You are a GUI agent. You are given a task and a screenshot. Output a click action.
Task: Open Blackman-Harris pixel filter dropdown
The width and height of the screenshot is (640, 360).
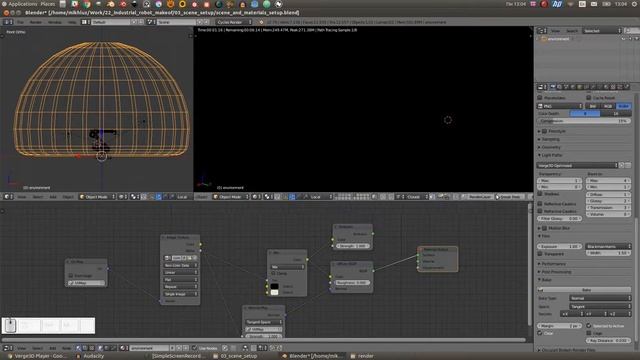608,247
